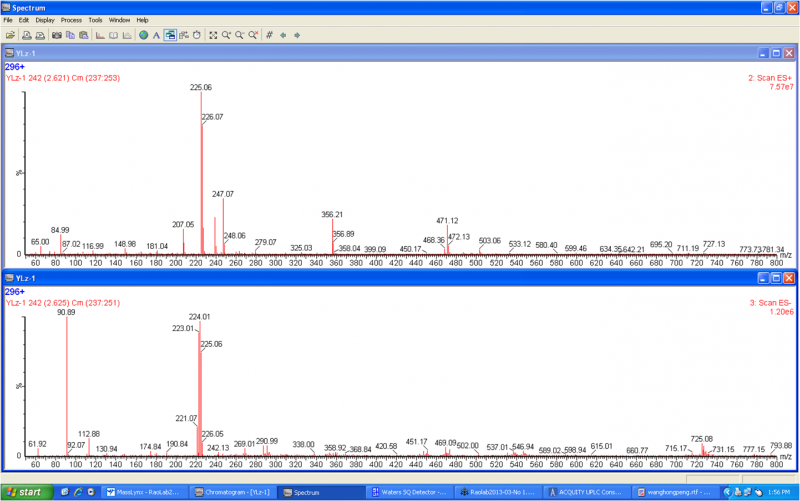Expand hidden system tray icons arrow
800x501 pixels.
(x=728, y=492)
